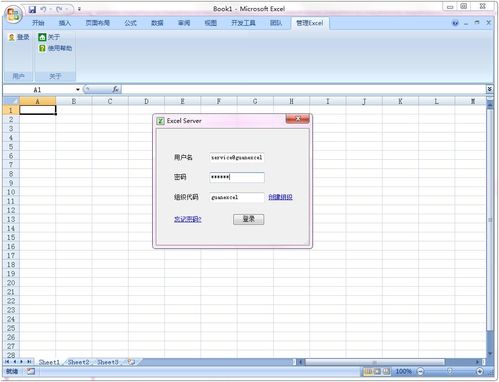
Task: Click the Office button orb
Action: [x=14, y=14]
